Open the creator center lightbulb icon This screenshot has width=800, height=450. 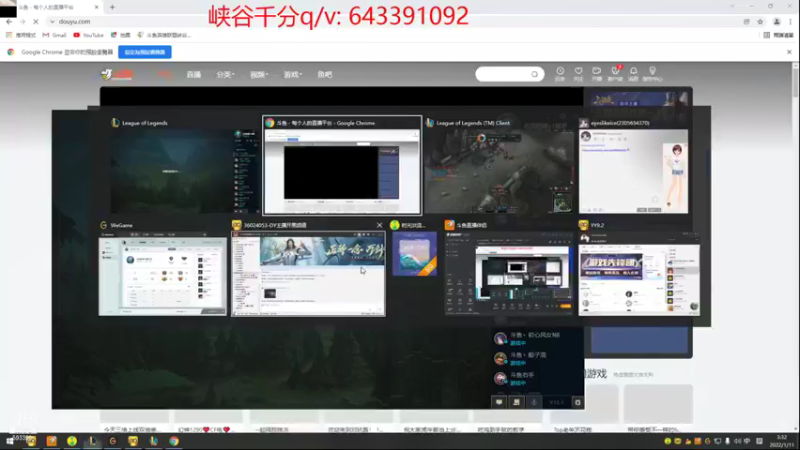click(x=652, y=73)
